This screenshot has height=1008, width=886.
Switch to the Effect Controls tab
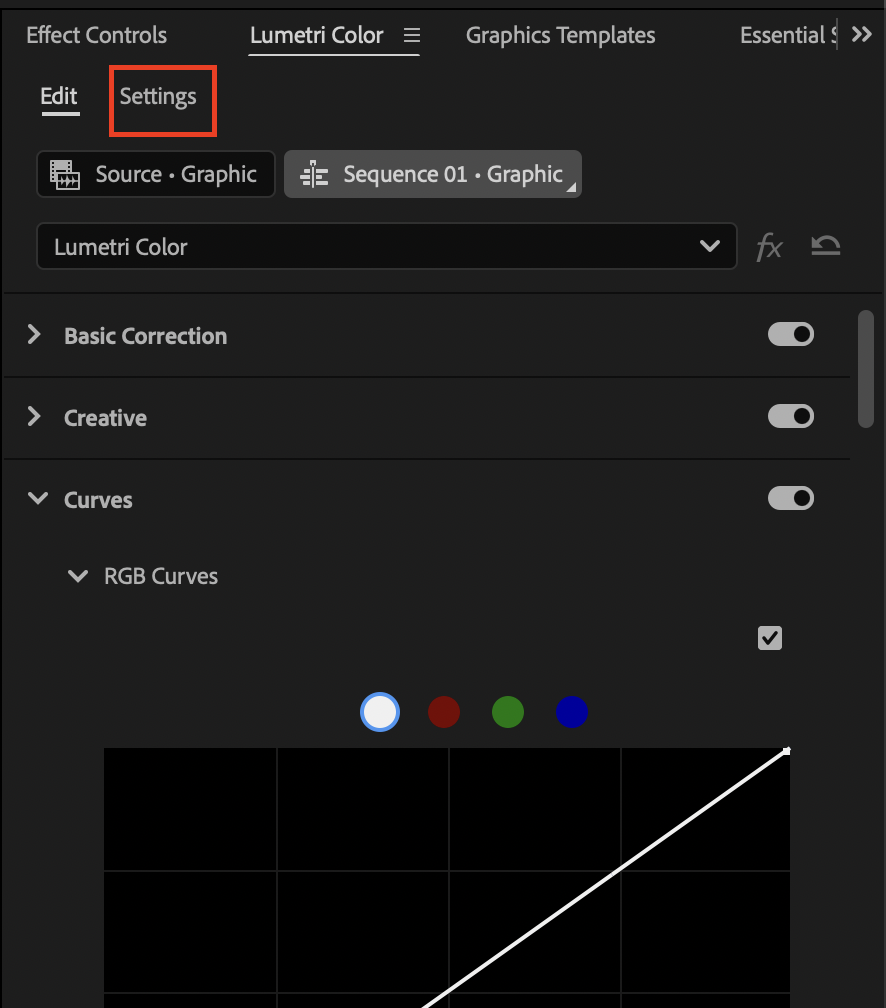pos(96,35)
